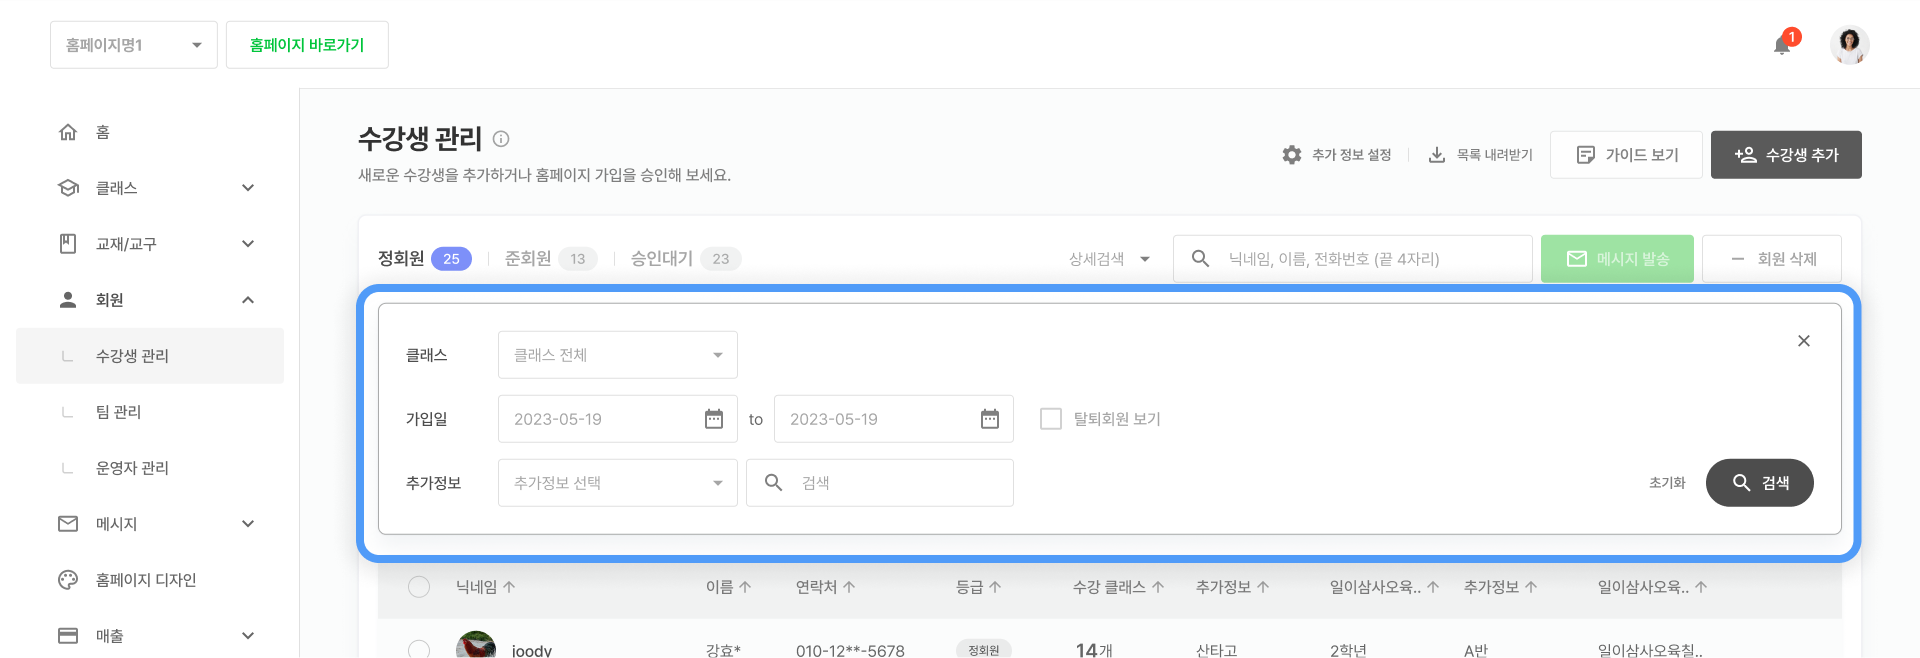This screenshot has height=658, width=1920.
Task: Close the detailed search panel
Action: 1803,341
